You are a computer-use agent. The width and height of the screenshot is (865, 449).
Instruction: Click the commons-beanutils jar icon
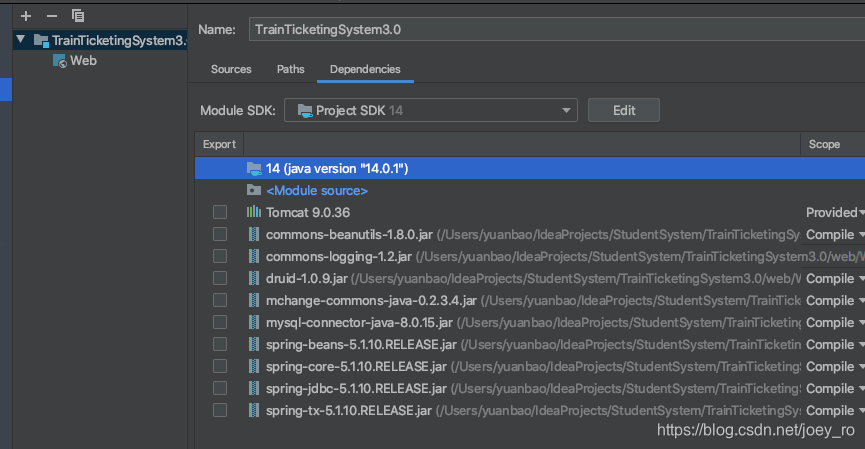pos(254,234)
